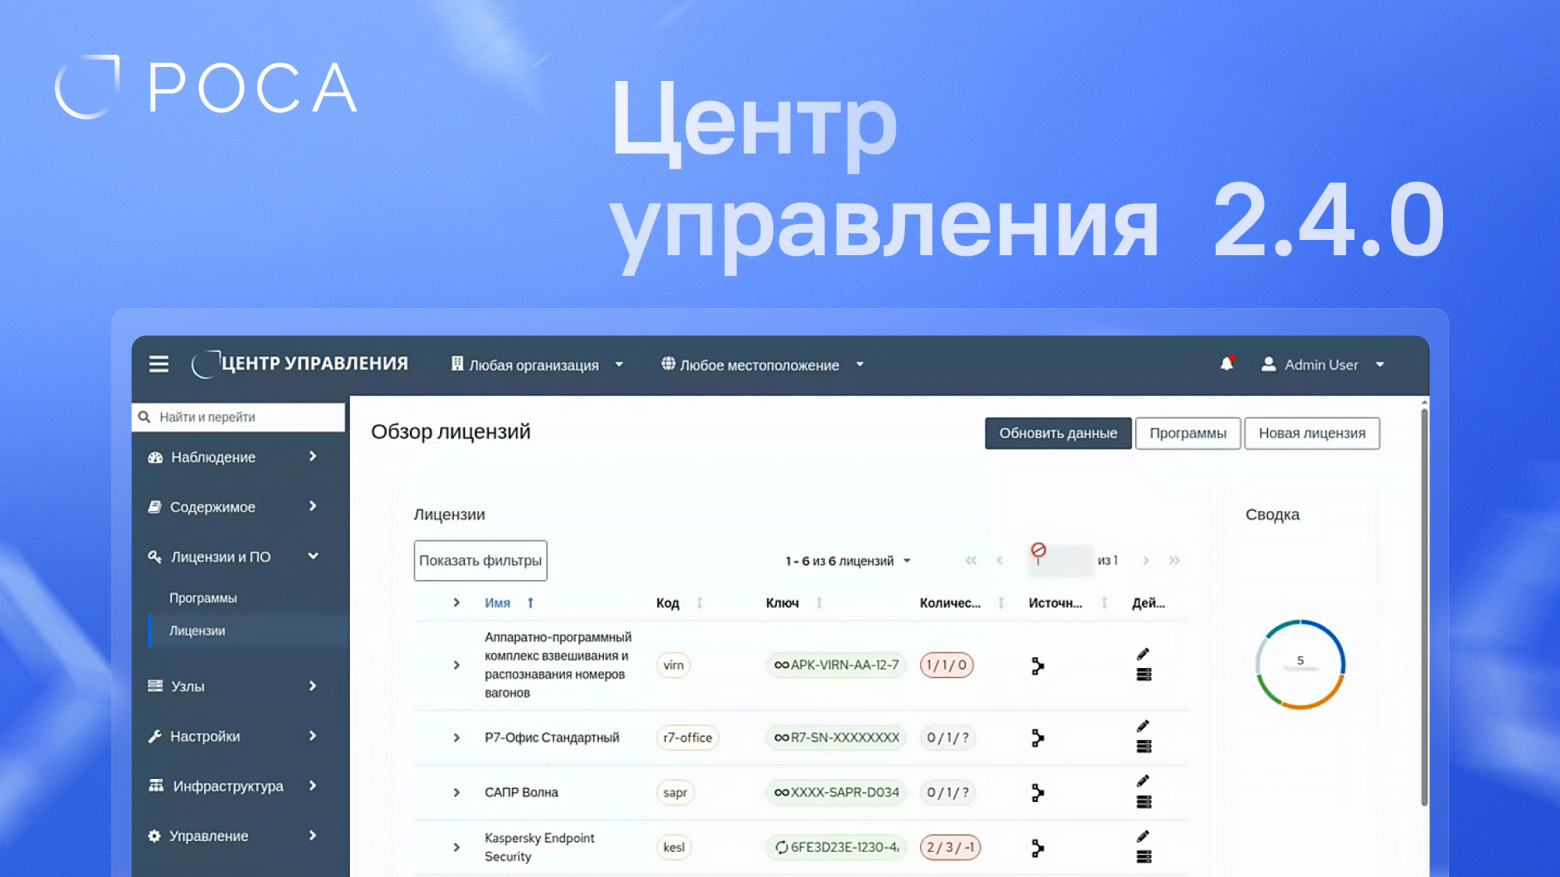The width and height of the screenshot is (1560, 877).
Task: Click the Центр управления logo
Action: coord(300,364)
